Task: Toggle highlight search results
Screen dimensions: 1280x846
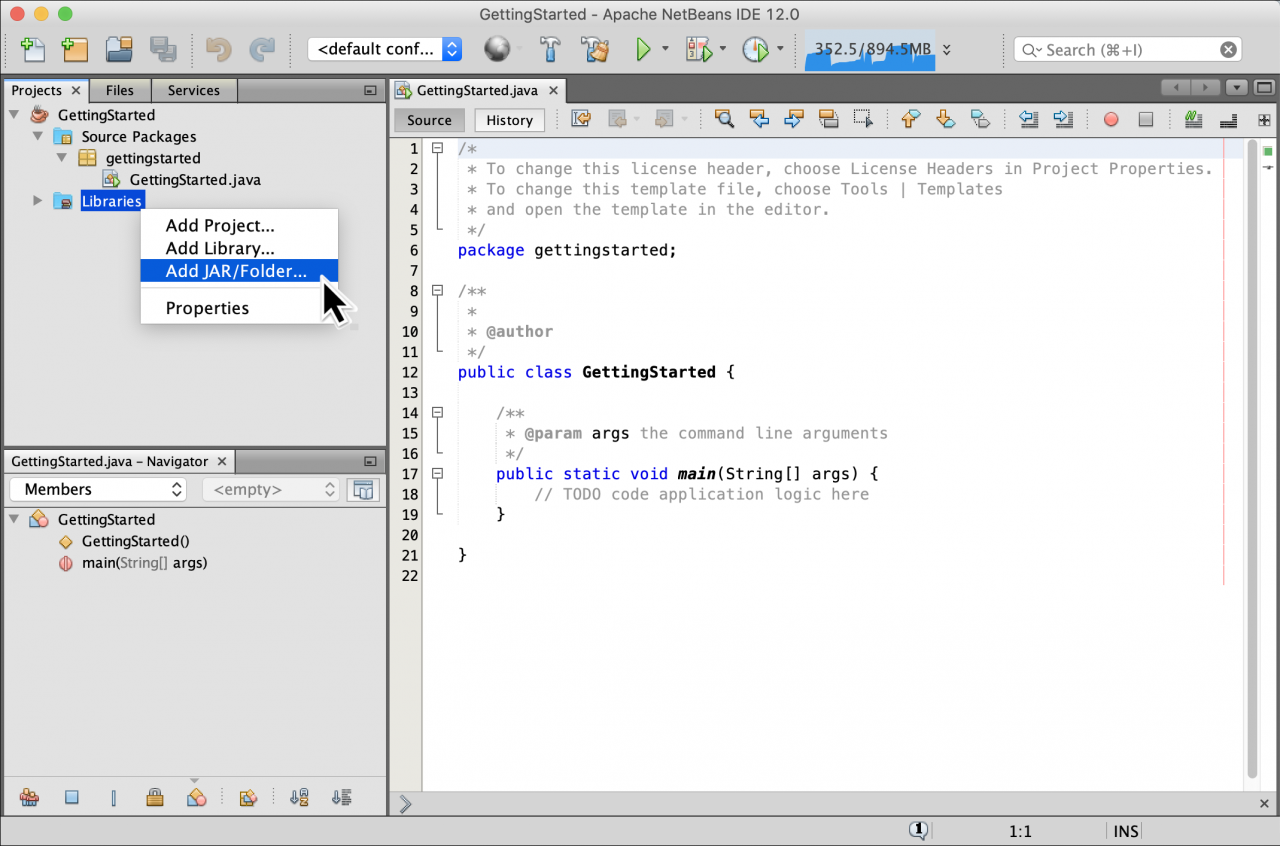Action: (829, 119)
